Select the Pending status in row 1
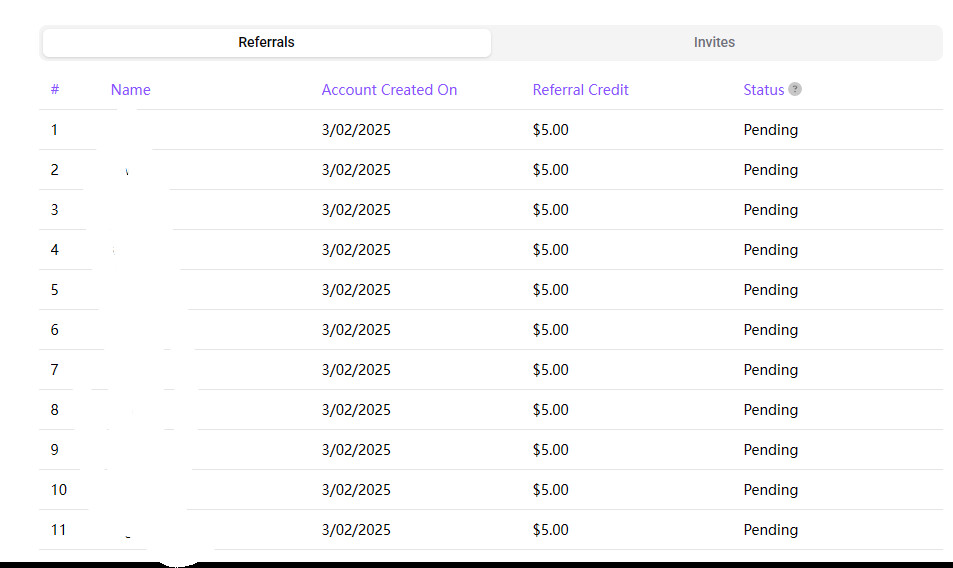 770,130
